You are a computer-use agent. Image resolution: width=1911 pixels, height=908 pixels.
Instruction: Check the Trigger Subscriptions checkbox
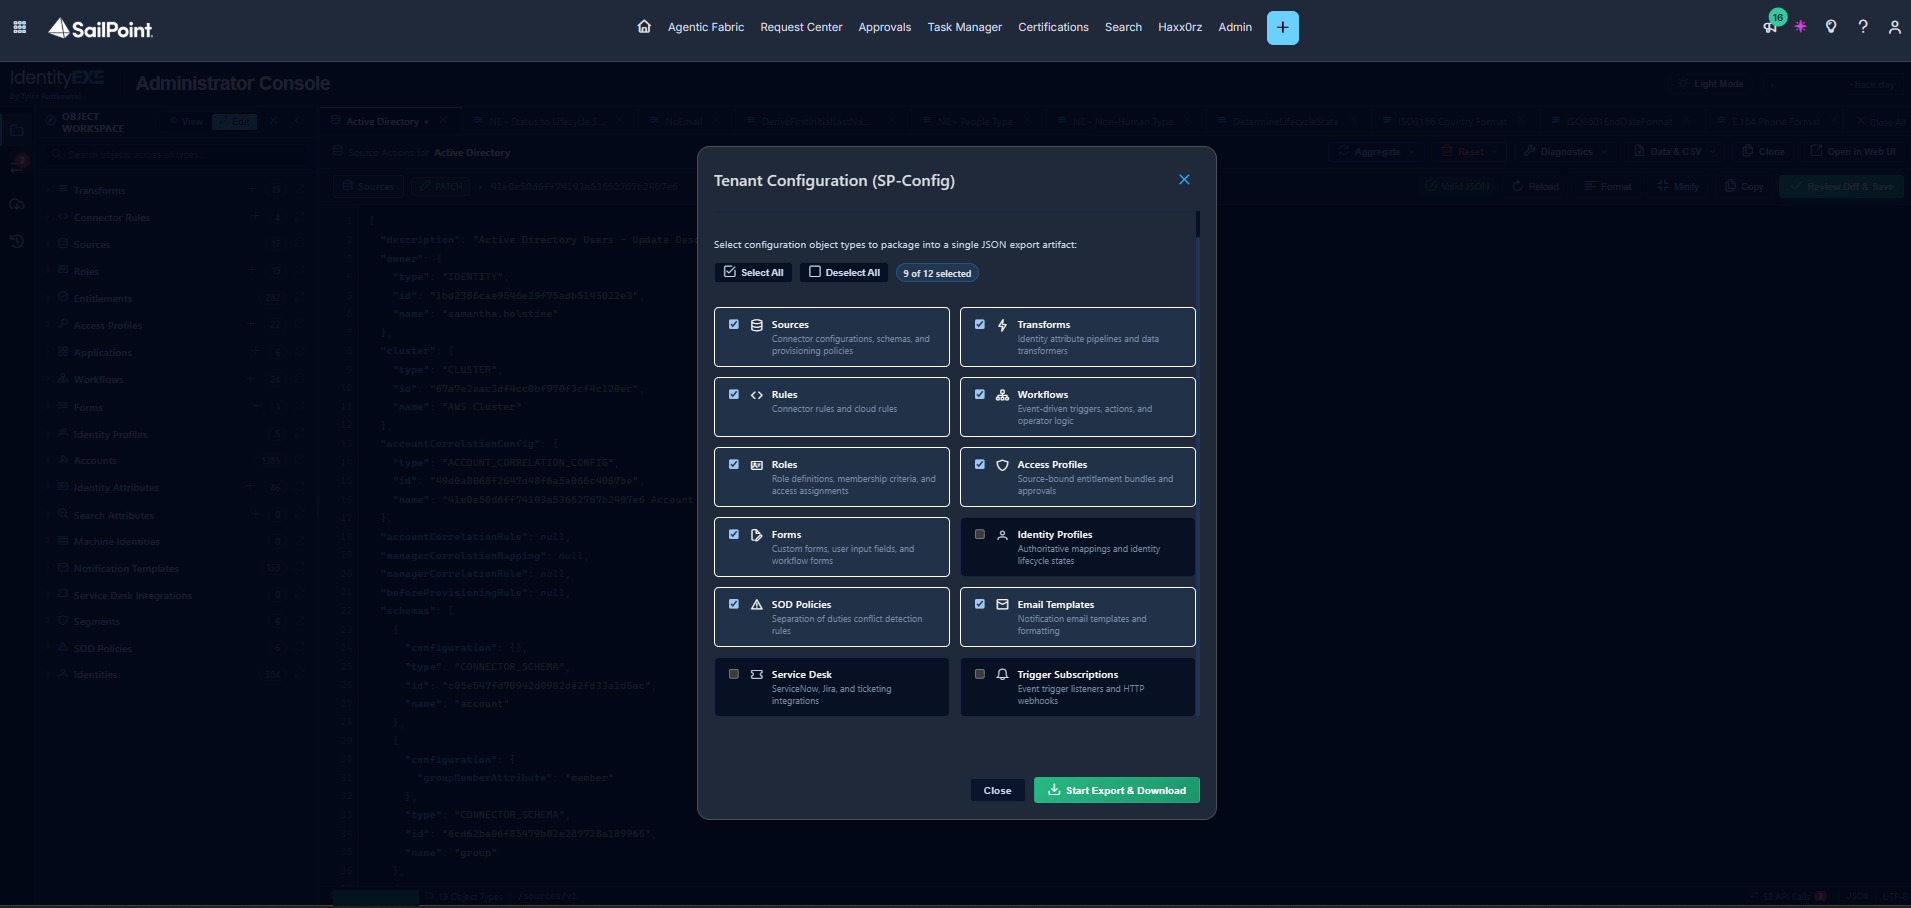(x=980, y=675)
